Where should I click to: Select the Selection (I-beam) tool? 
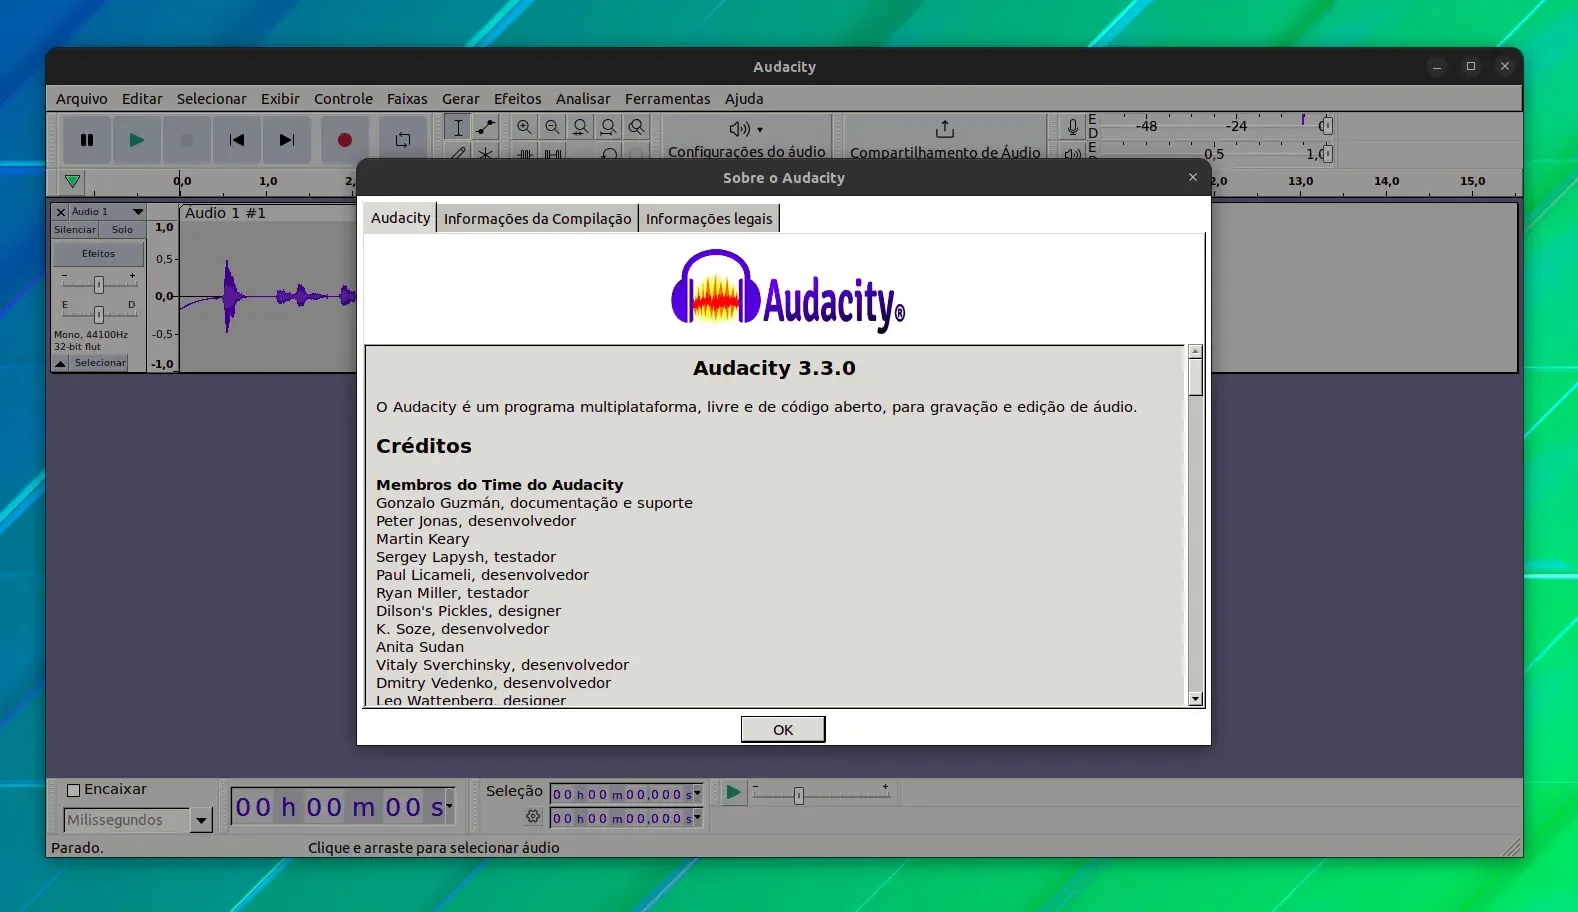click(458, 127)
